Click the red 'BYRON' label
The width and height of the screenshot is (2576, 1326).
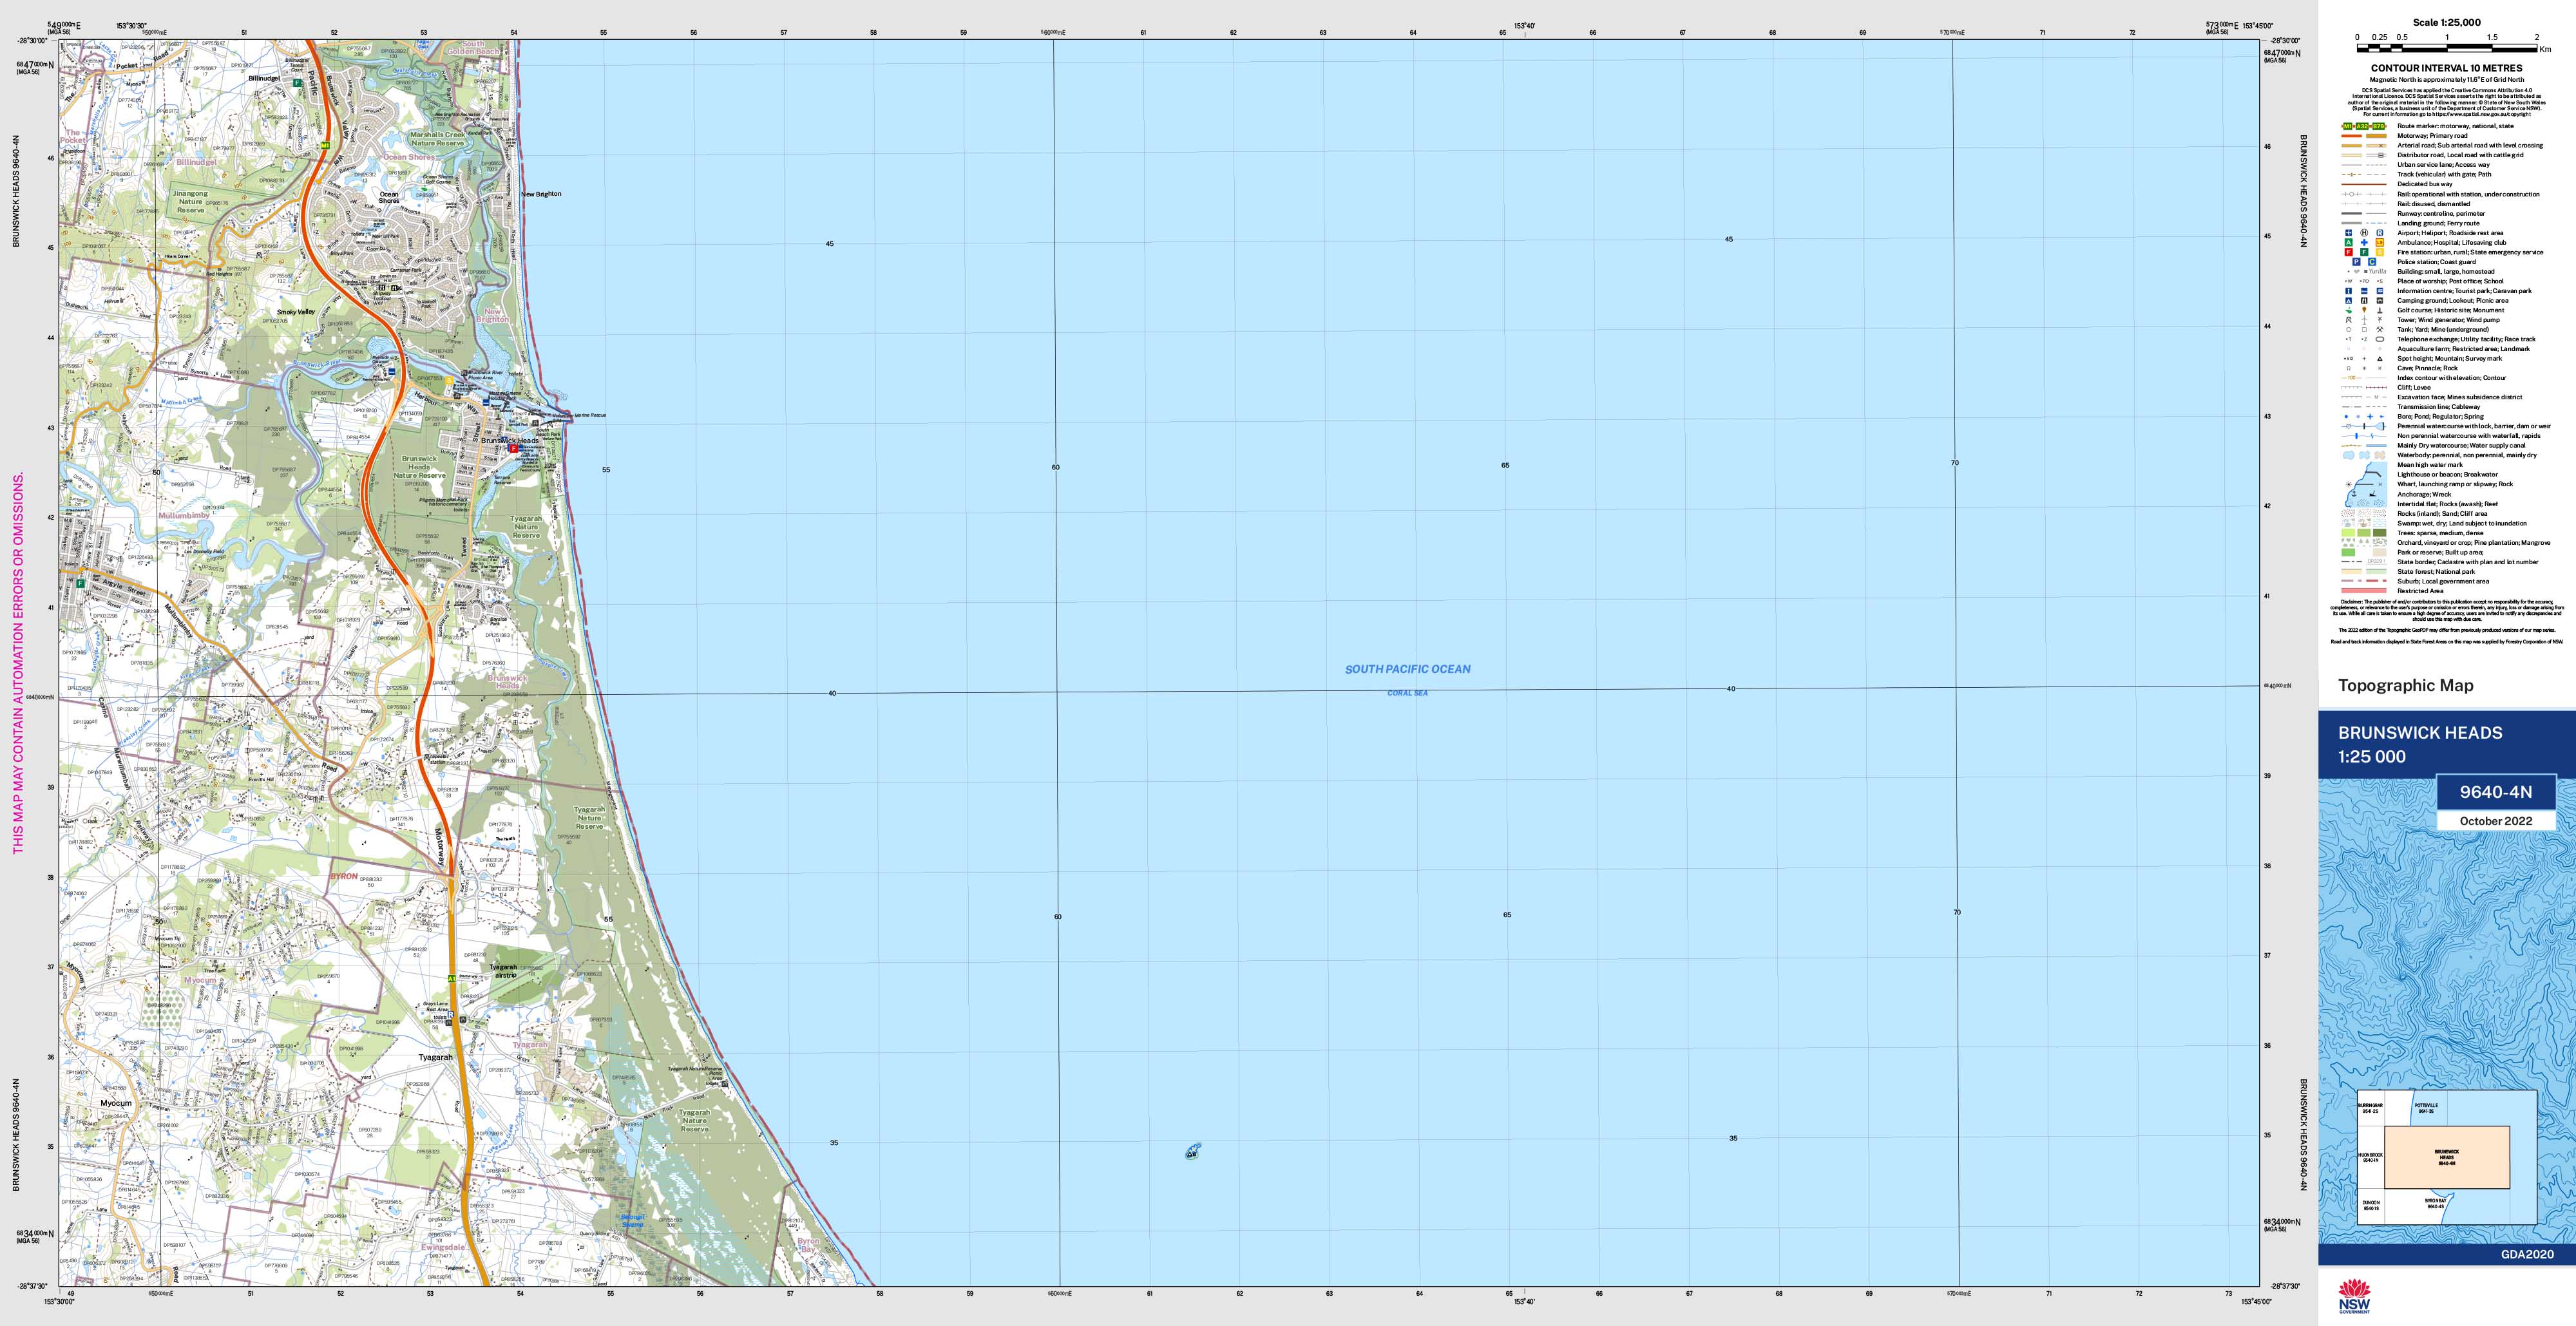(344, 876)
